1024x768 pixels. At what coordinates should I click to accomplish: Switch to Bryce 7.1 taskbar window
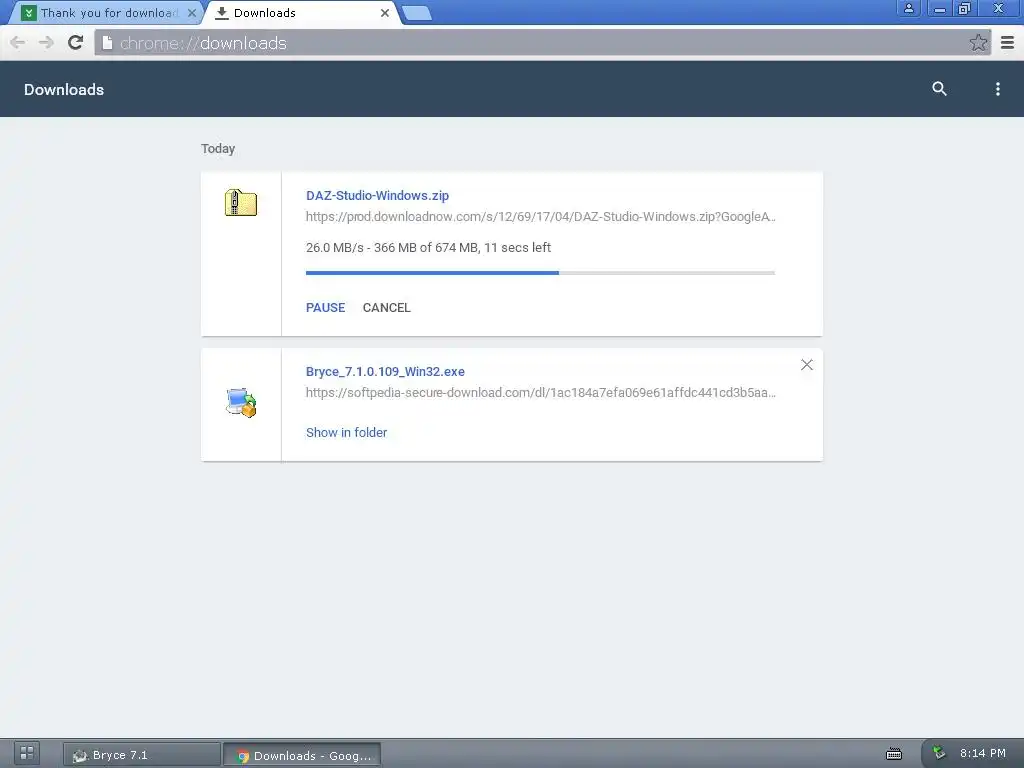(142, 755)
